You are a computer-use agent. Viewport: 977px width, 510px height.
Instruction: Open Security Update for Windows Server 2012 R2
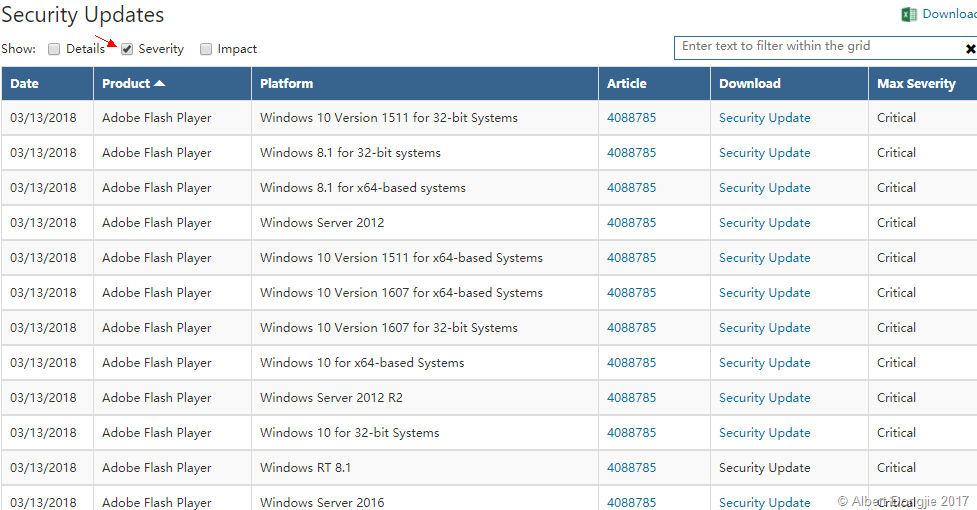click(764, 398)
